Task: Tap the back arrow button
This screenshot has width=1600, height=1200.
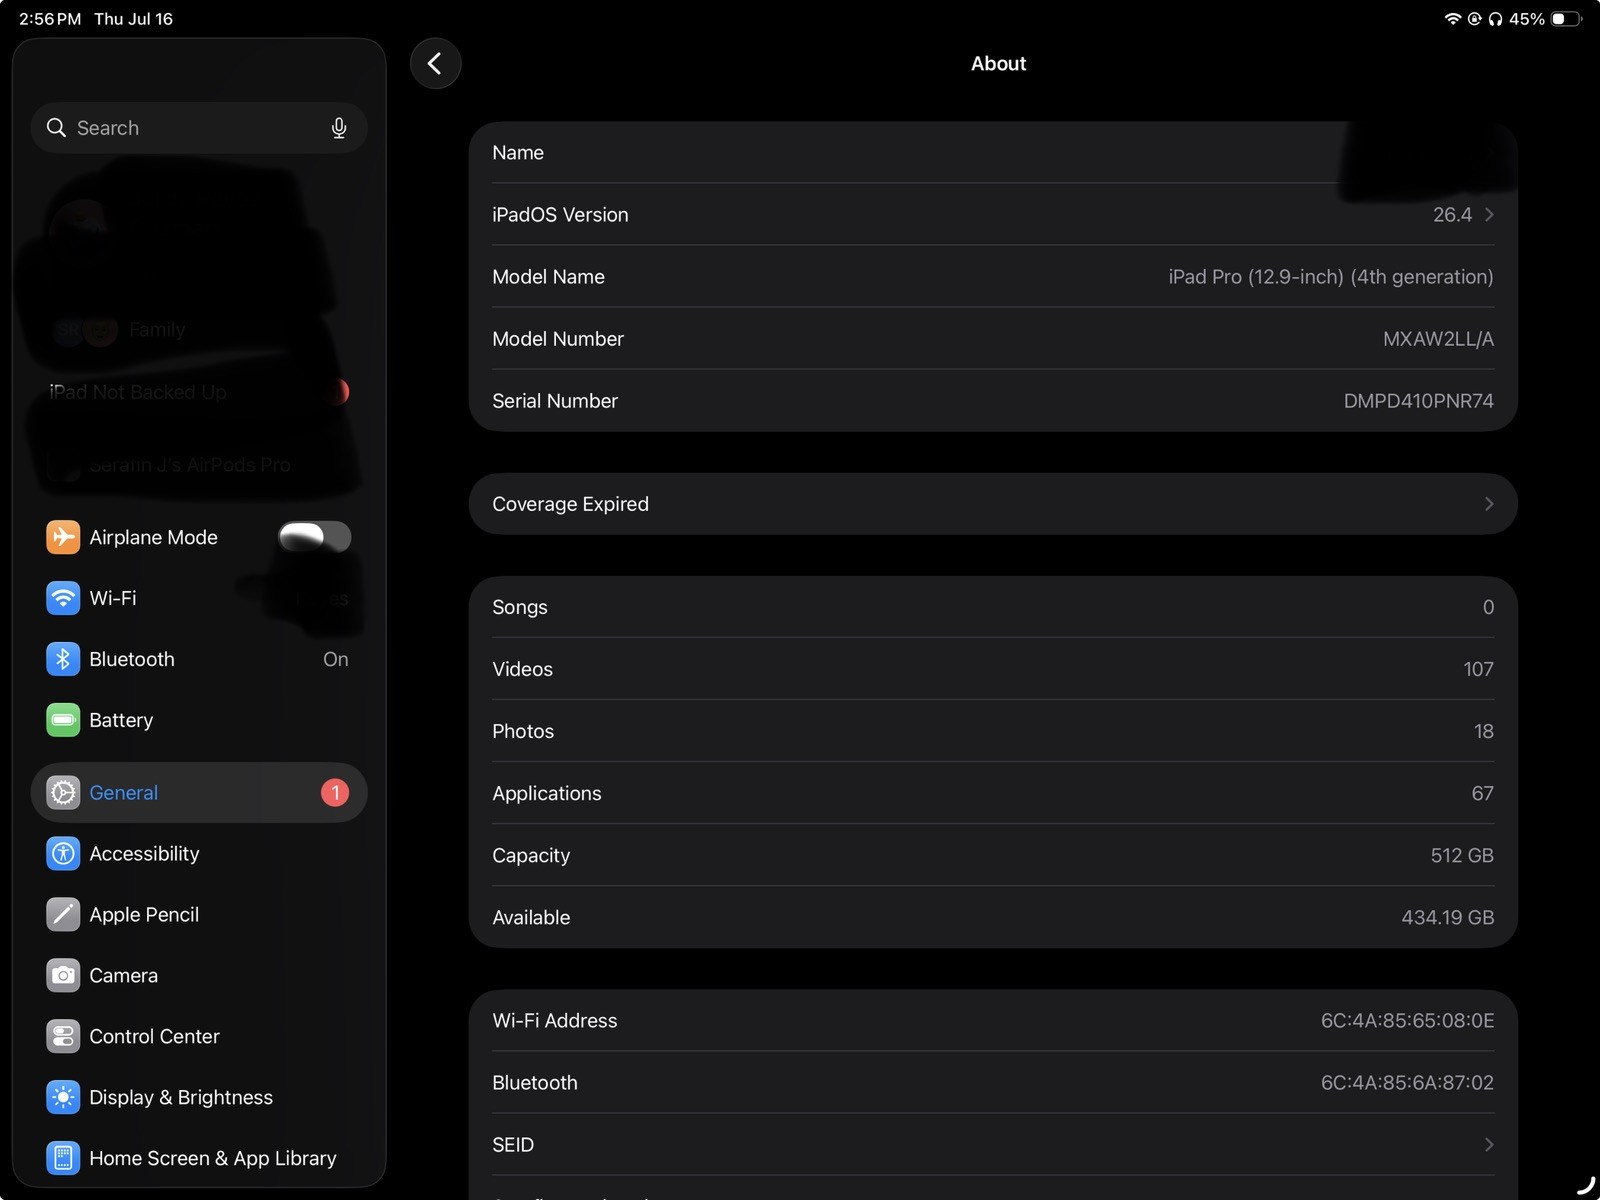Action: [x=435, y=63]
